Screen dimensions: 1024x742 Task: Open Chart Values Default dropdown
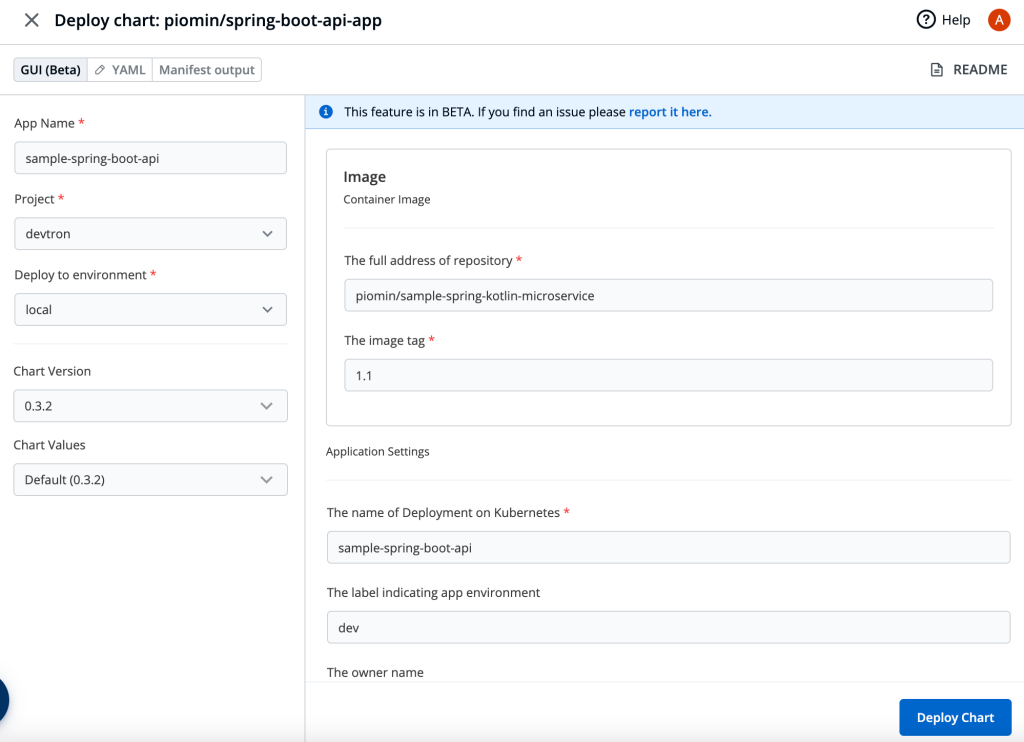[x=150, y=479]
